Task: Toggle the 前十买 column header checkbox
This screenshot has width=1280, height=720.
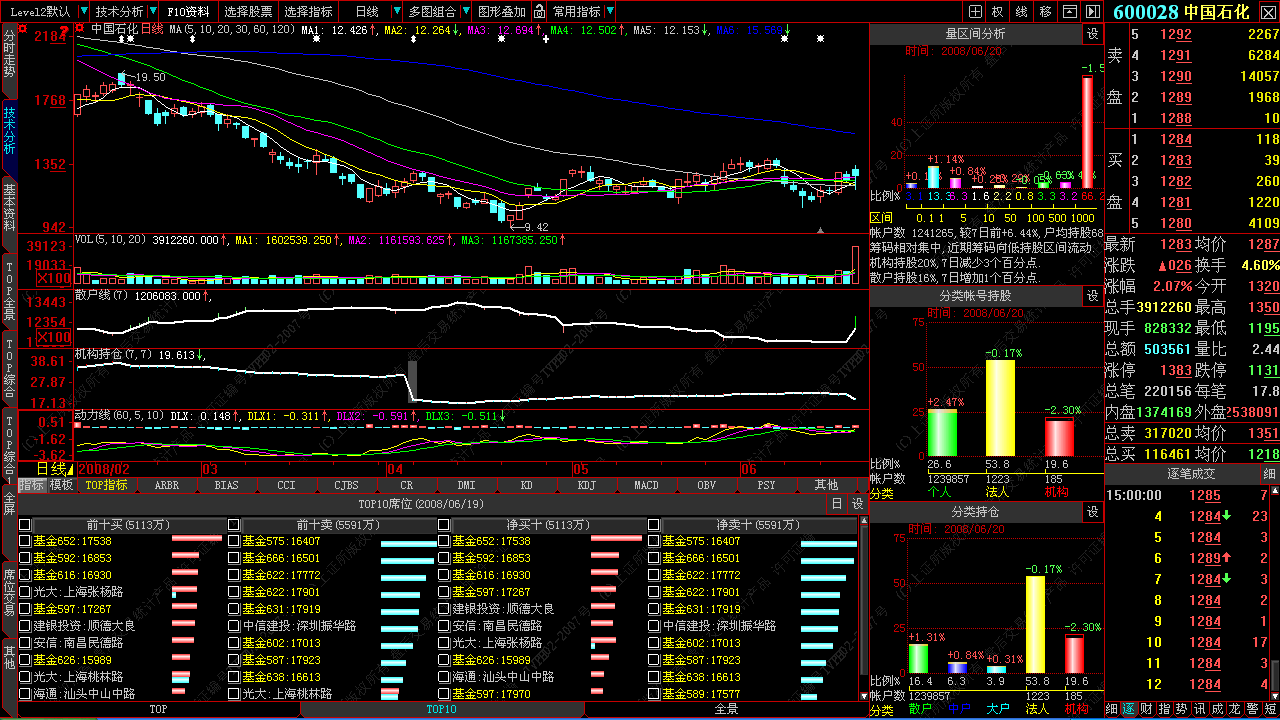Action: tap(25, 525)
